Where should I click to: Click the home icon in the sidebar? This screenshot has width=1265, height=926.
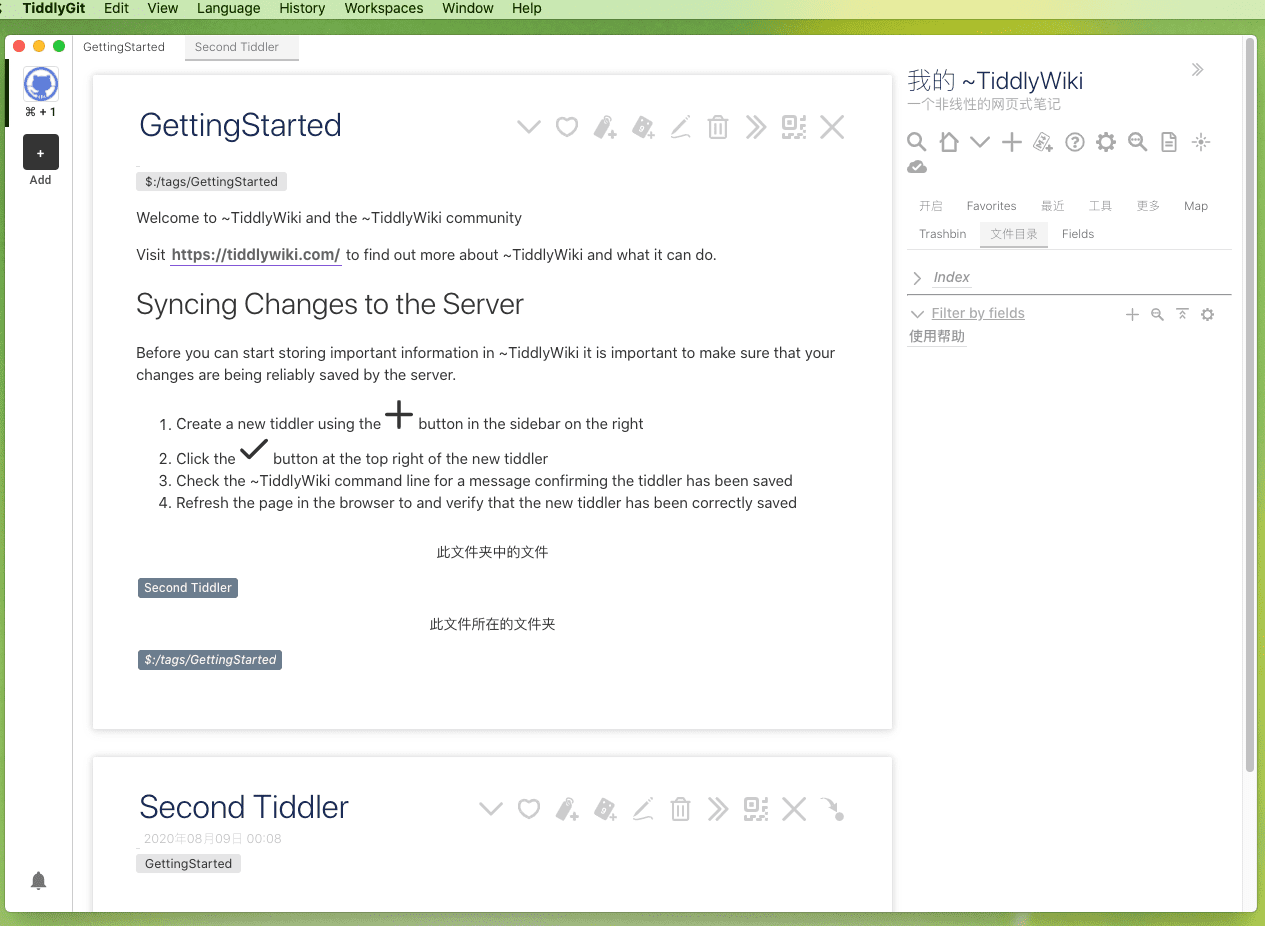(948, 141)
